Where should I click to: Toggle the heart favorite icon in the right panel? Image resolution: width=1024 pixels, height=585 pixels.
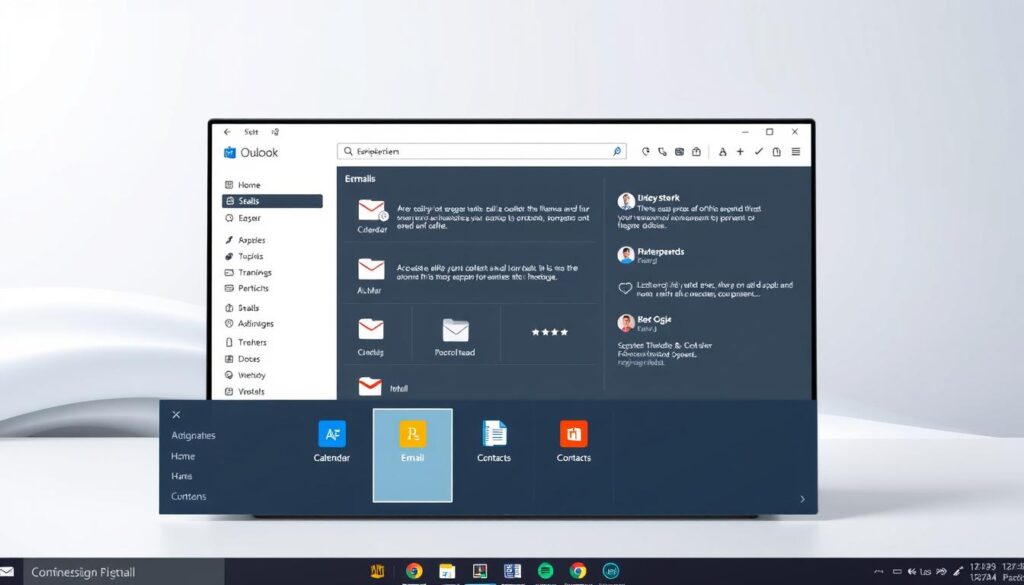click(x=625, y=288)
